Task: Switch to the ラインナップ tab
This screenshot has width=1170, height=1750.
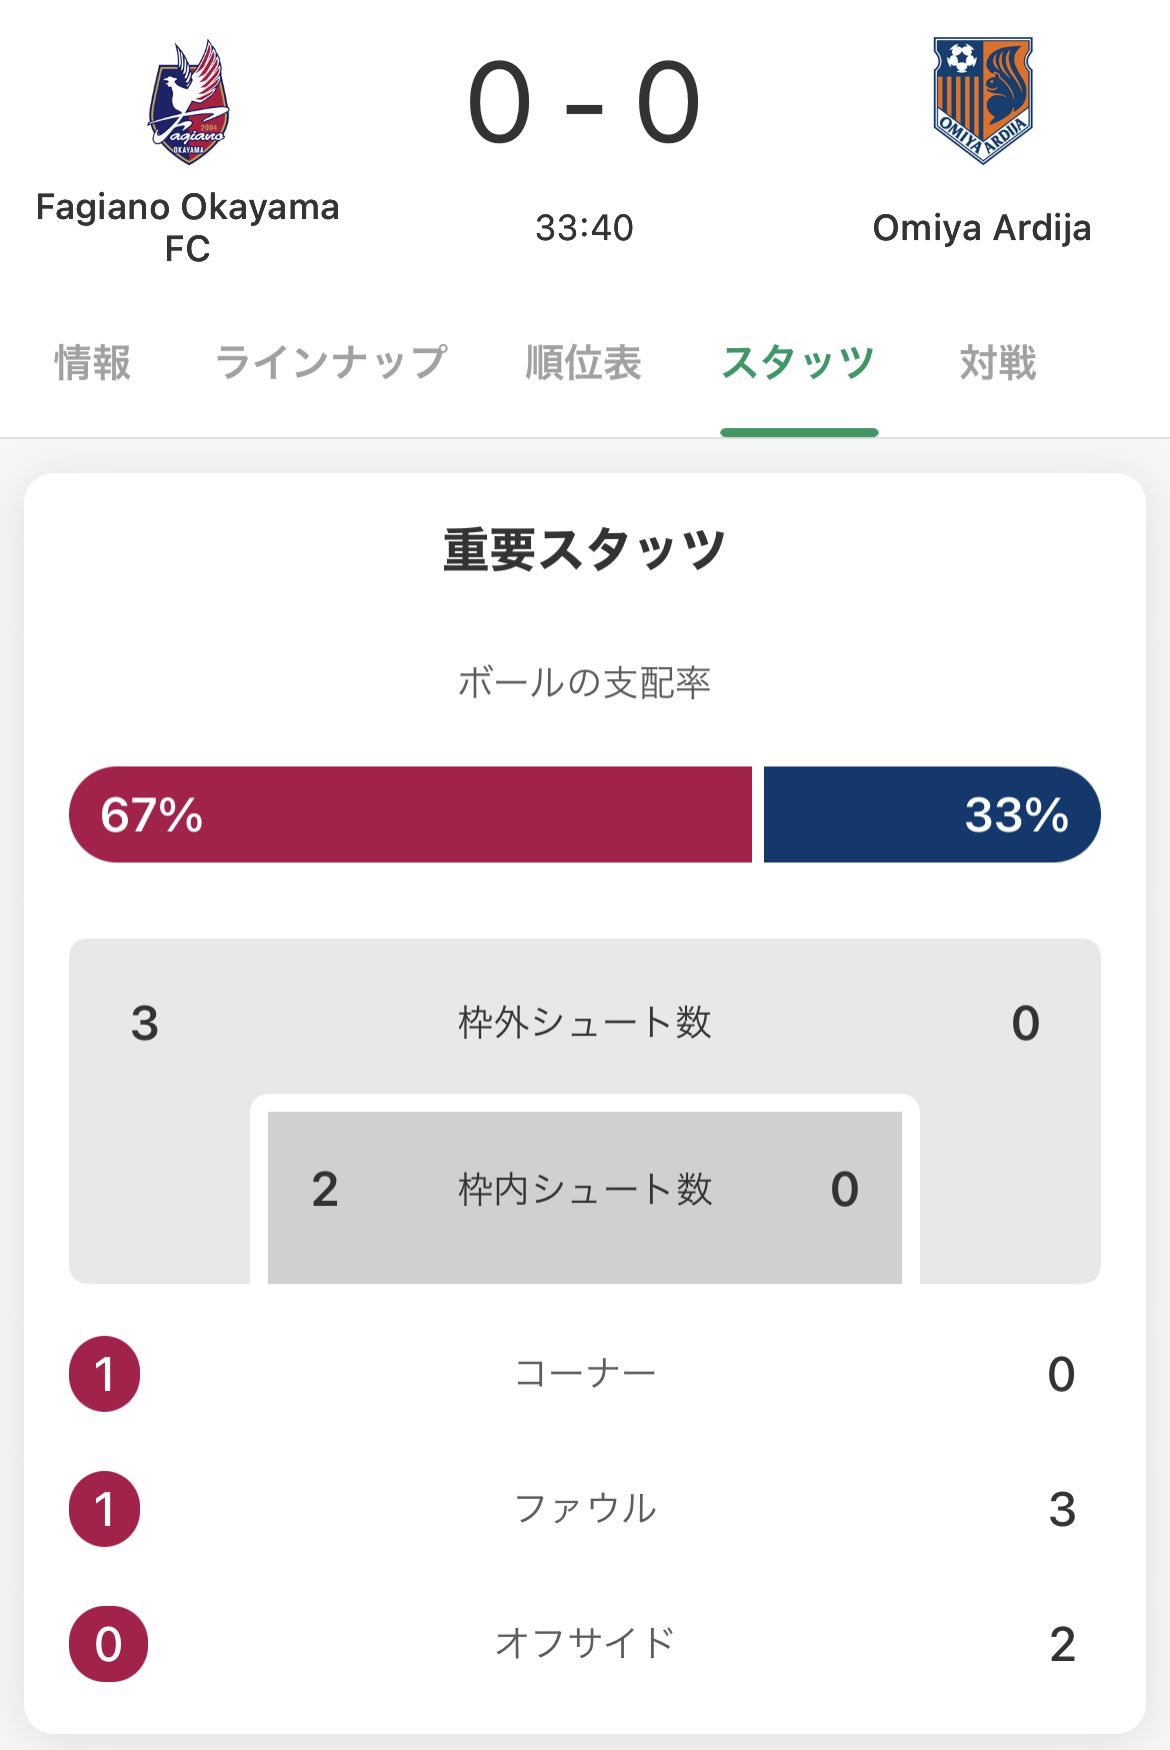Action: click(x=331, y=363)
